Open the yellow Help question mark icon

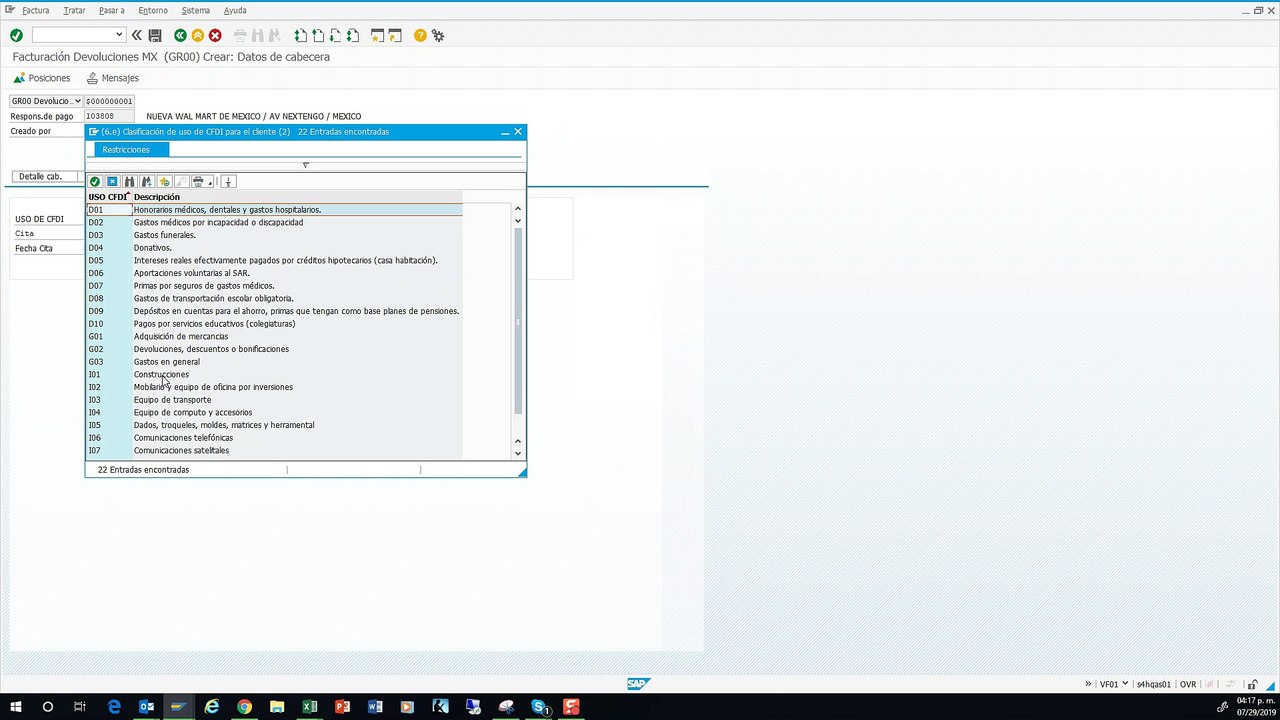click(x=420, y=35)
